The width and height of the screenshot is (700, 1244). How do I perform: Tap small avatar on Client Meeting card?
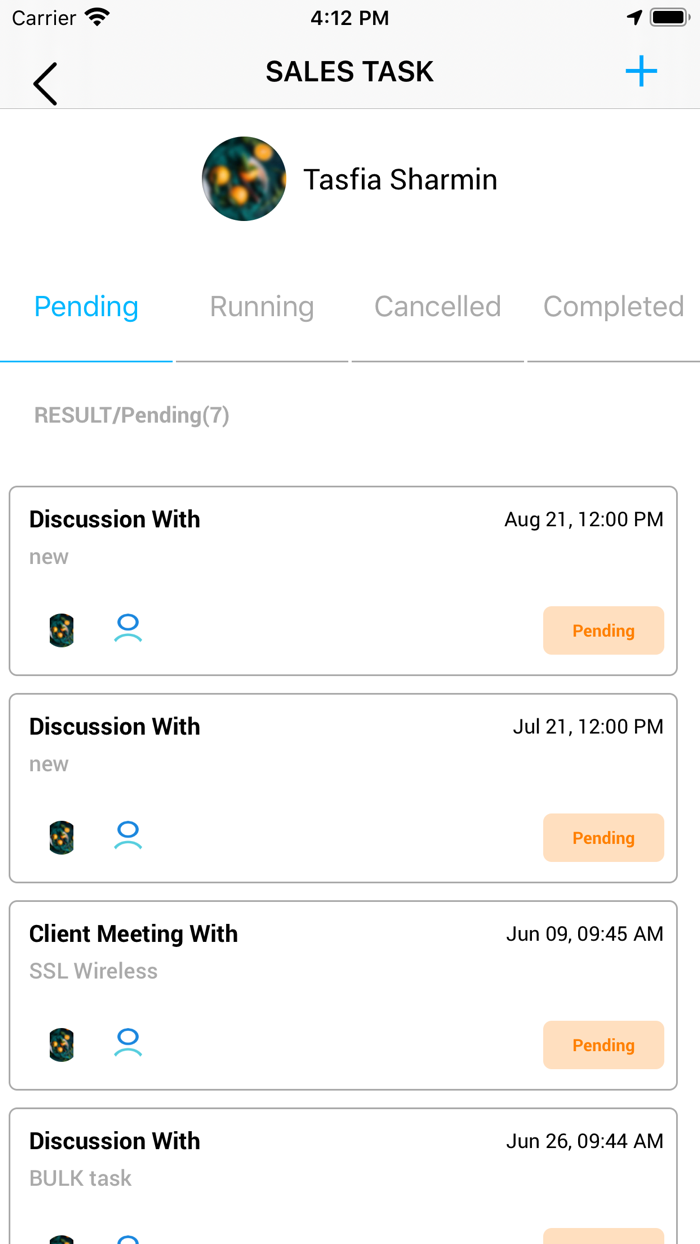point(62,1044)
